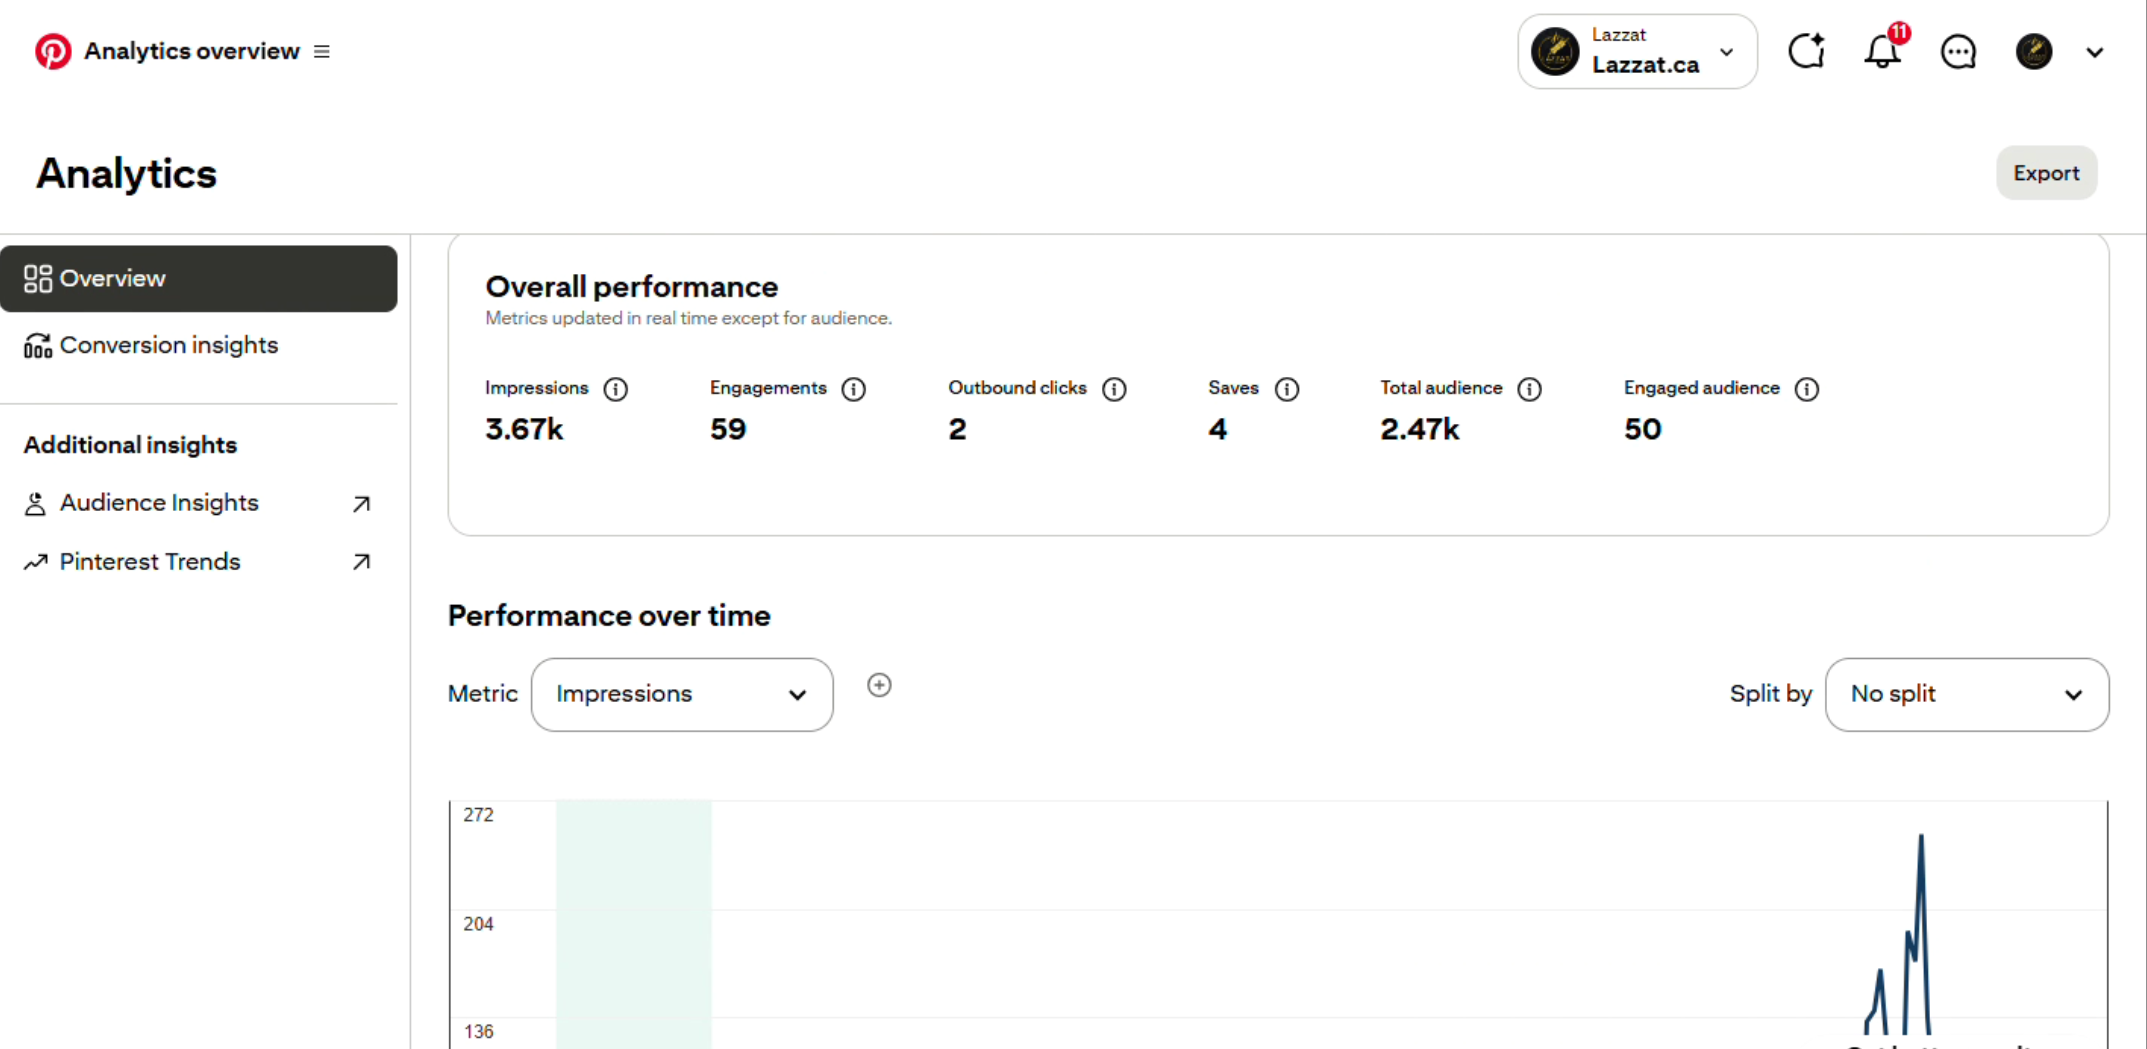Show info tooltip for Total audience
Viewport: 2147px width, 1049px height.
coord(1529,389)
